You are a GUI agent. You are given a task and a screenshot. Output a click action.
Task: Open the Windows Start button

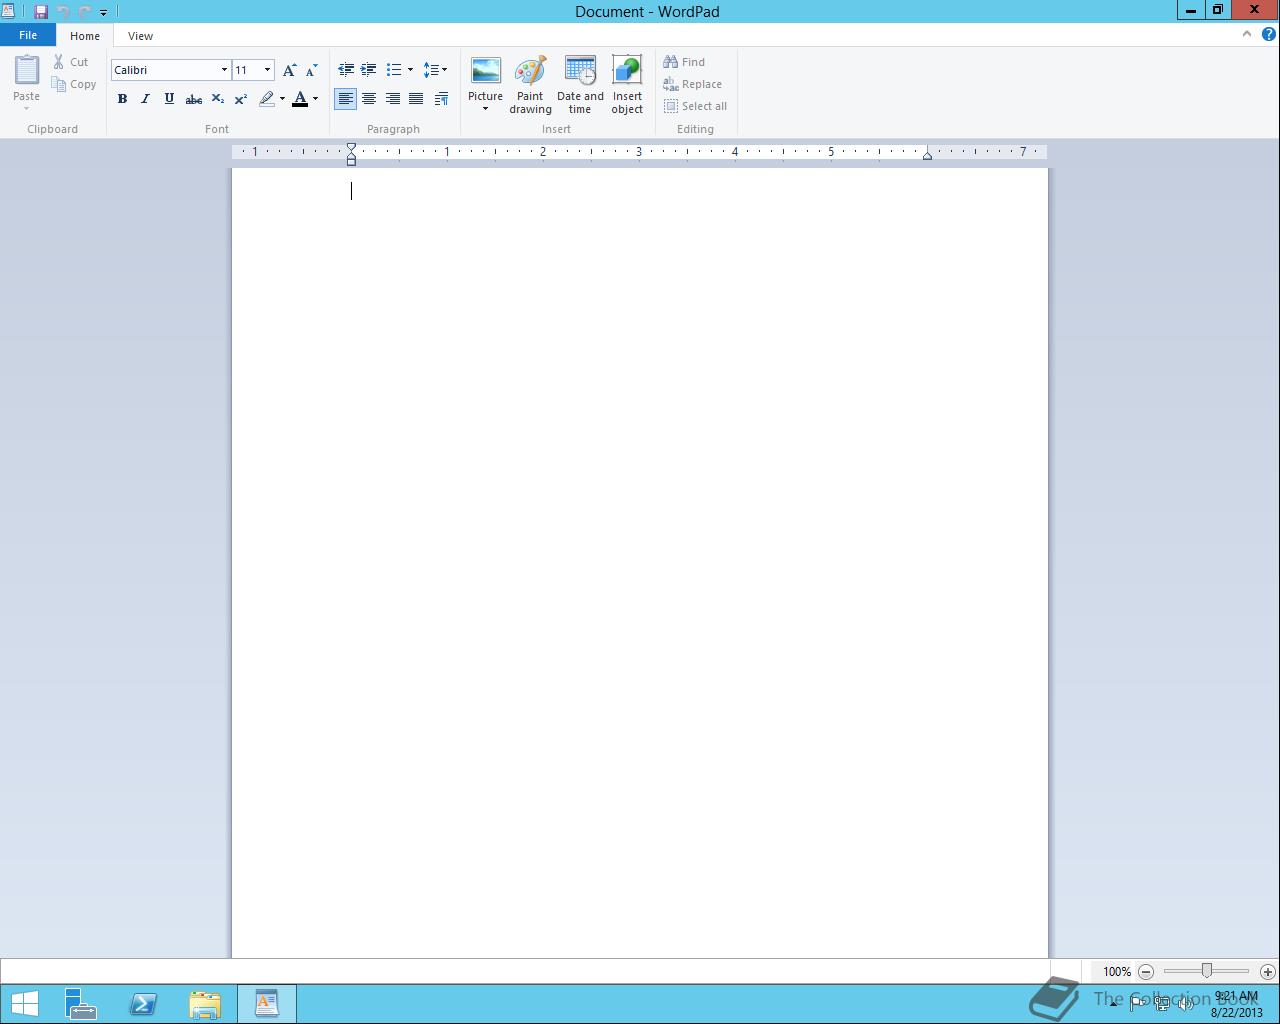point(25,1003)
